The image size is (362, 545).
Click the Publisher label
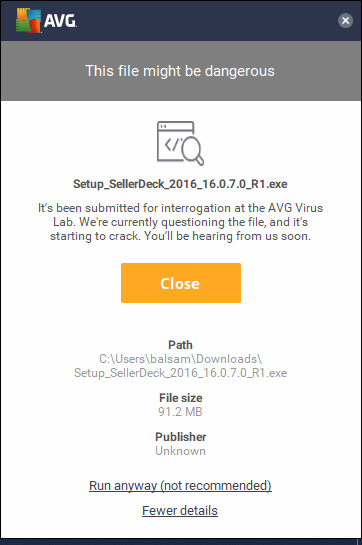point(180,437)
